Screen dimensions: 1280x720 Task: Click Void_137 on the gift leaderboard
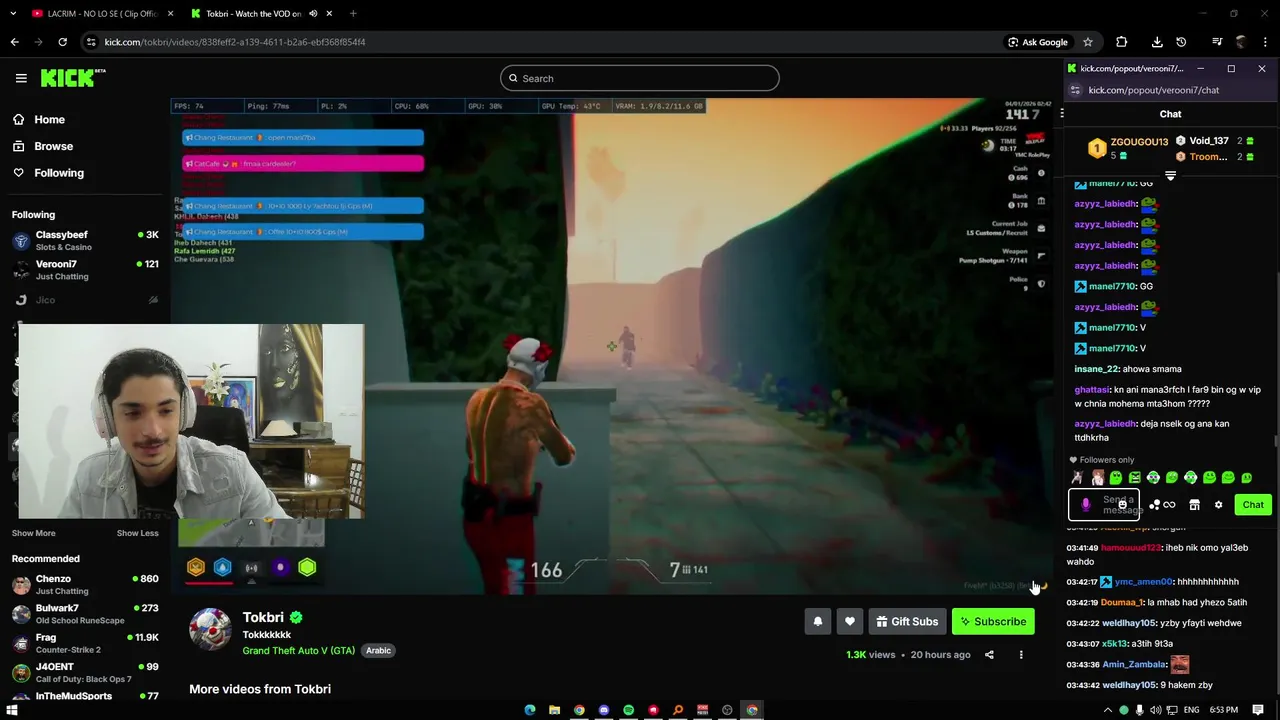pos(1209,141)
